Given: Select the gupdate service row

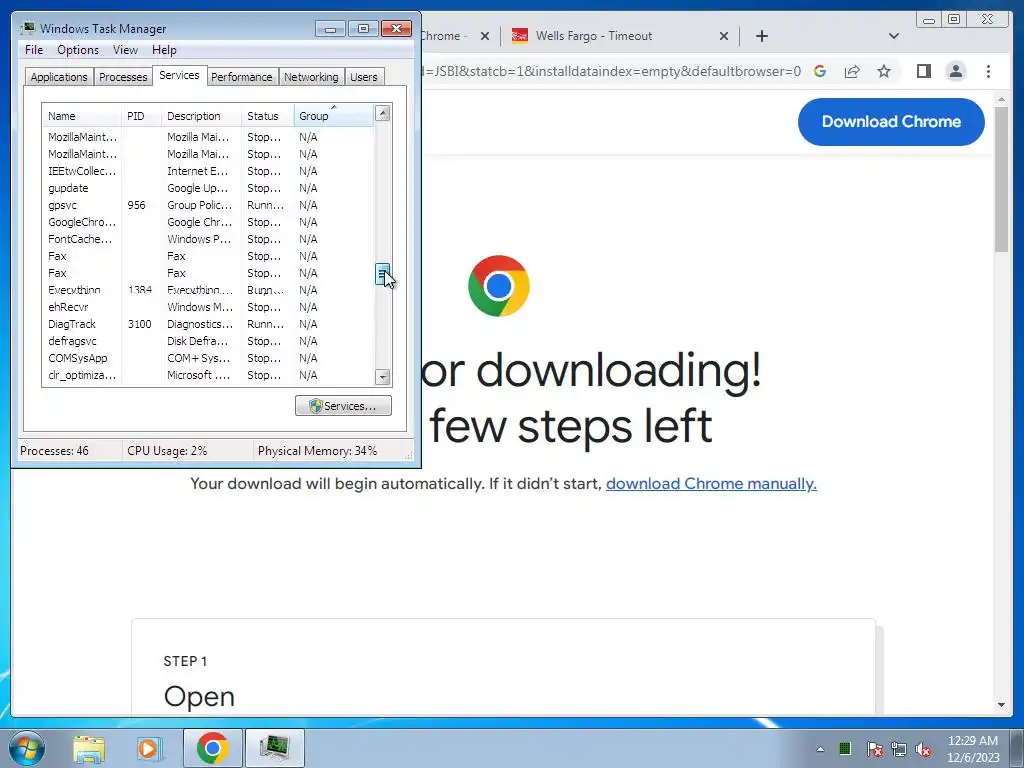Looking at the screenshot, I should pyautogui.click(x=208, y=188).
